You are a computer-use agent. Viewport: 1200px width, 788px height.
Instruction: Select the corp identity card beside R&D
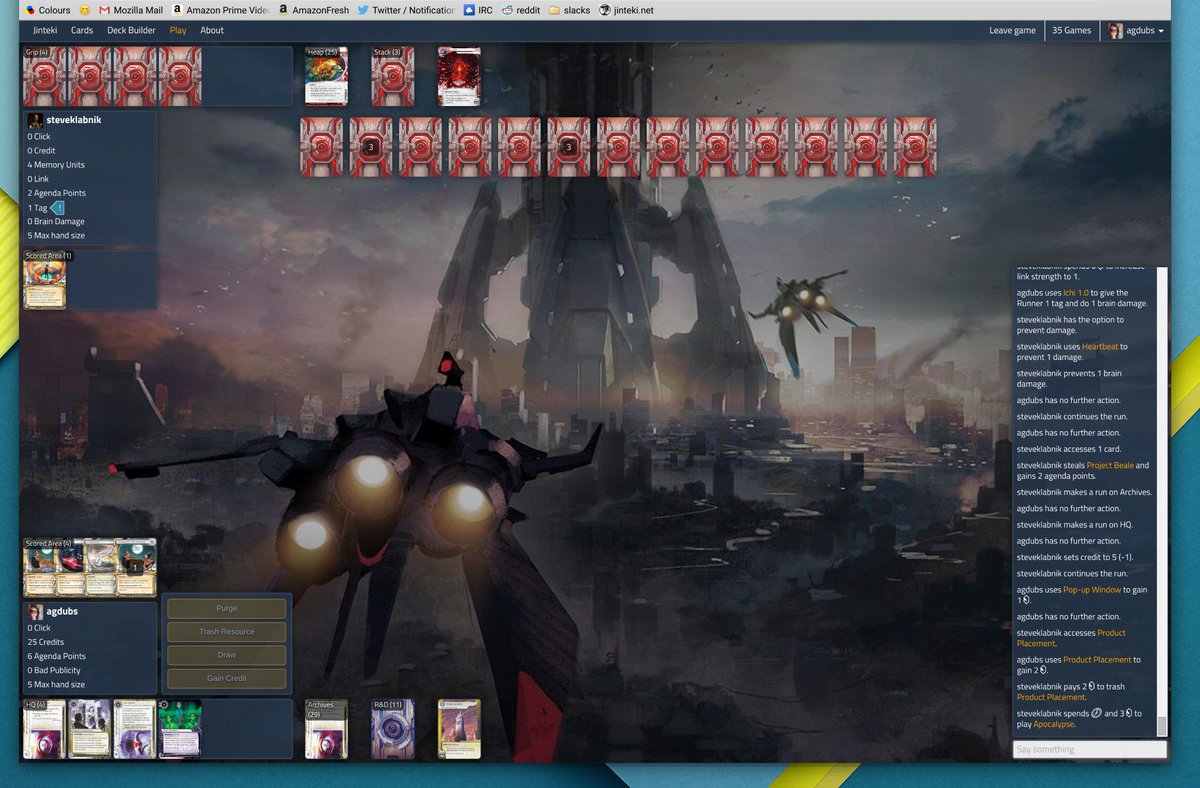click(459, 729)
